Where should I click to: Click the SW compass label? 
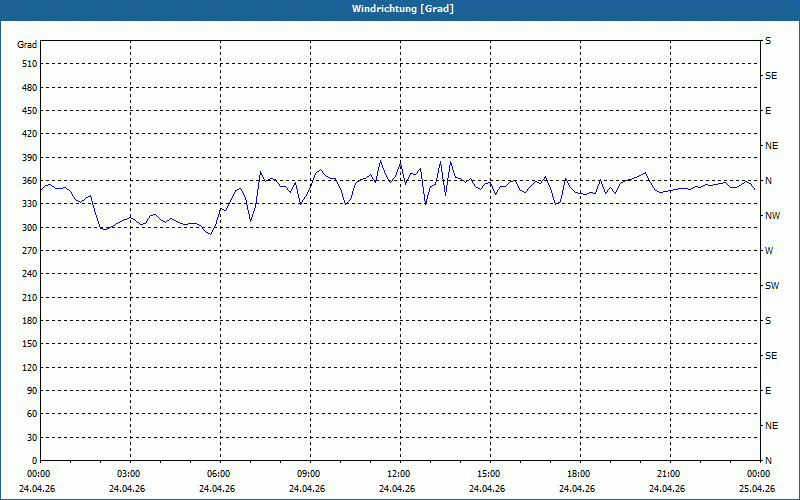[x=772, y=286]
